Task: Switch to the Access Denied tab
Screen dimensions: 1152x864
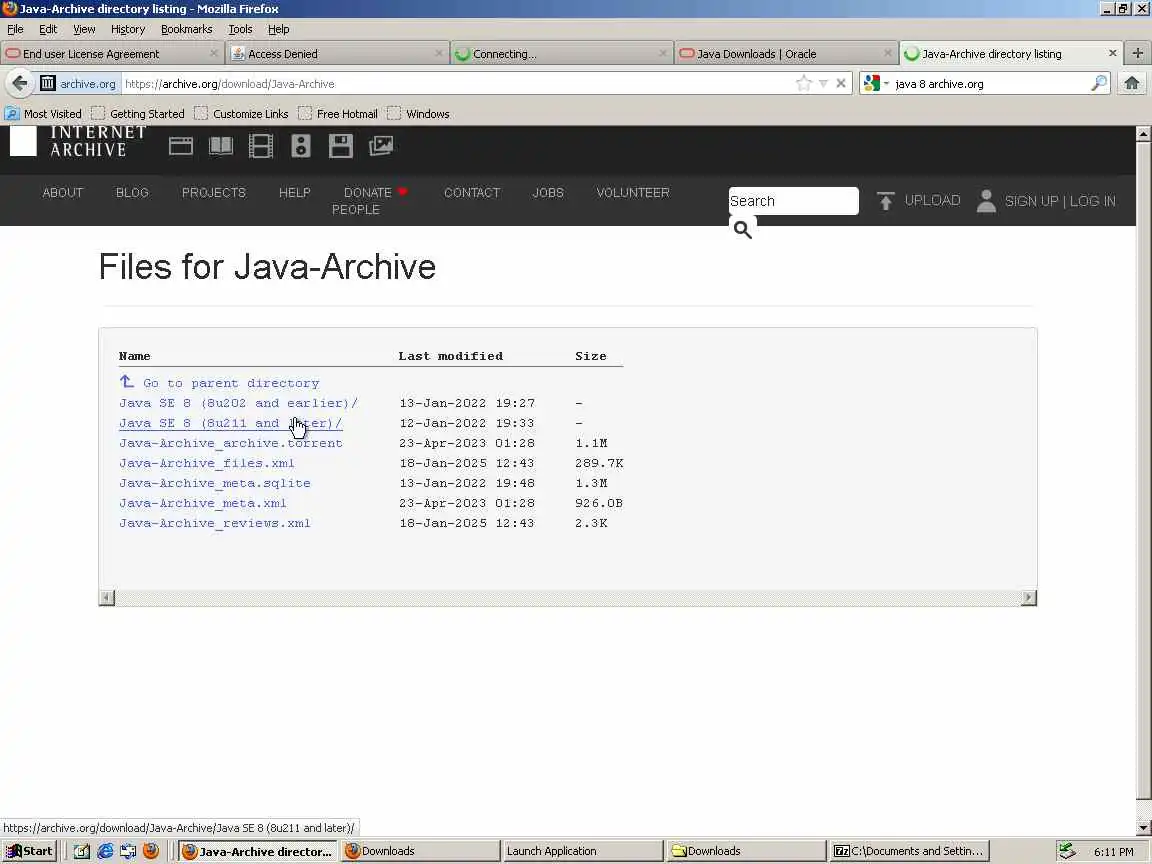Action: point(337,54)
